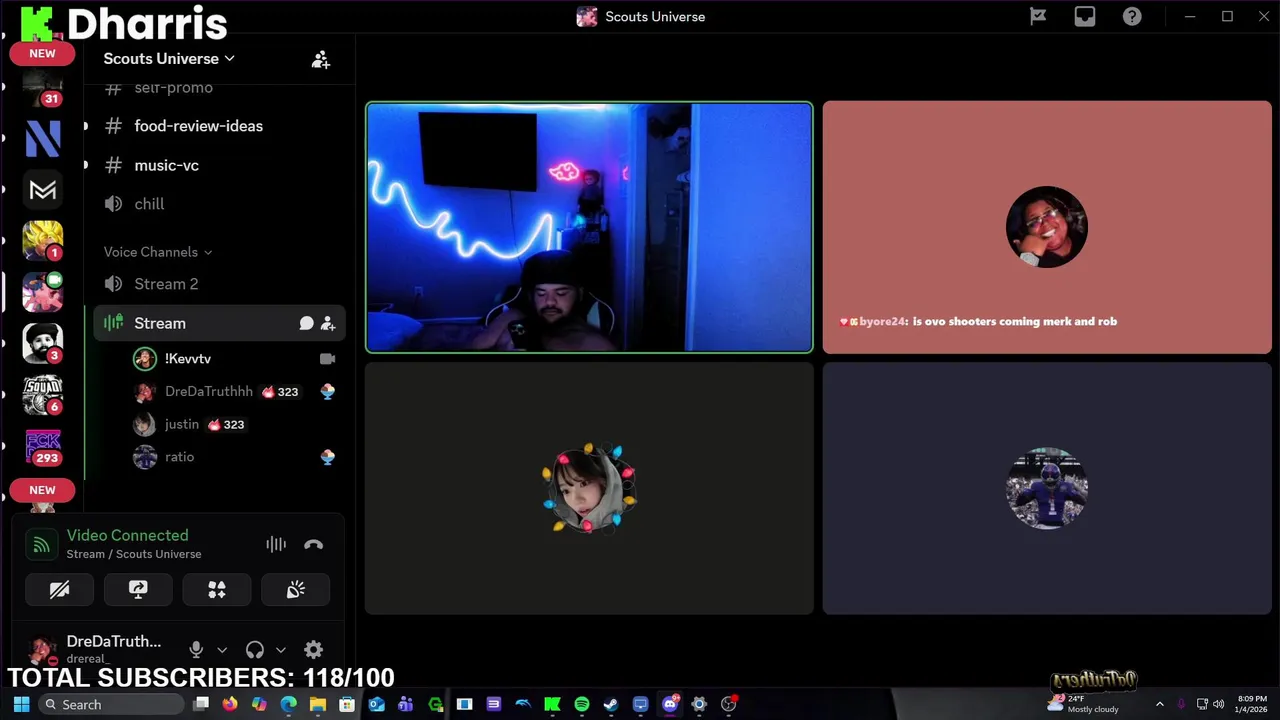Deafen with the headphones toggle
The height and width of the screenshot is (720, 1280).
(x=254, y=650)
